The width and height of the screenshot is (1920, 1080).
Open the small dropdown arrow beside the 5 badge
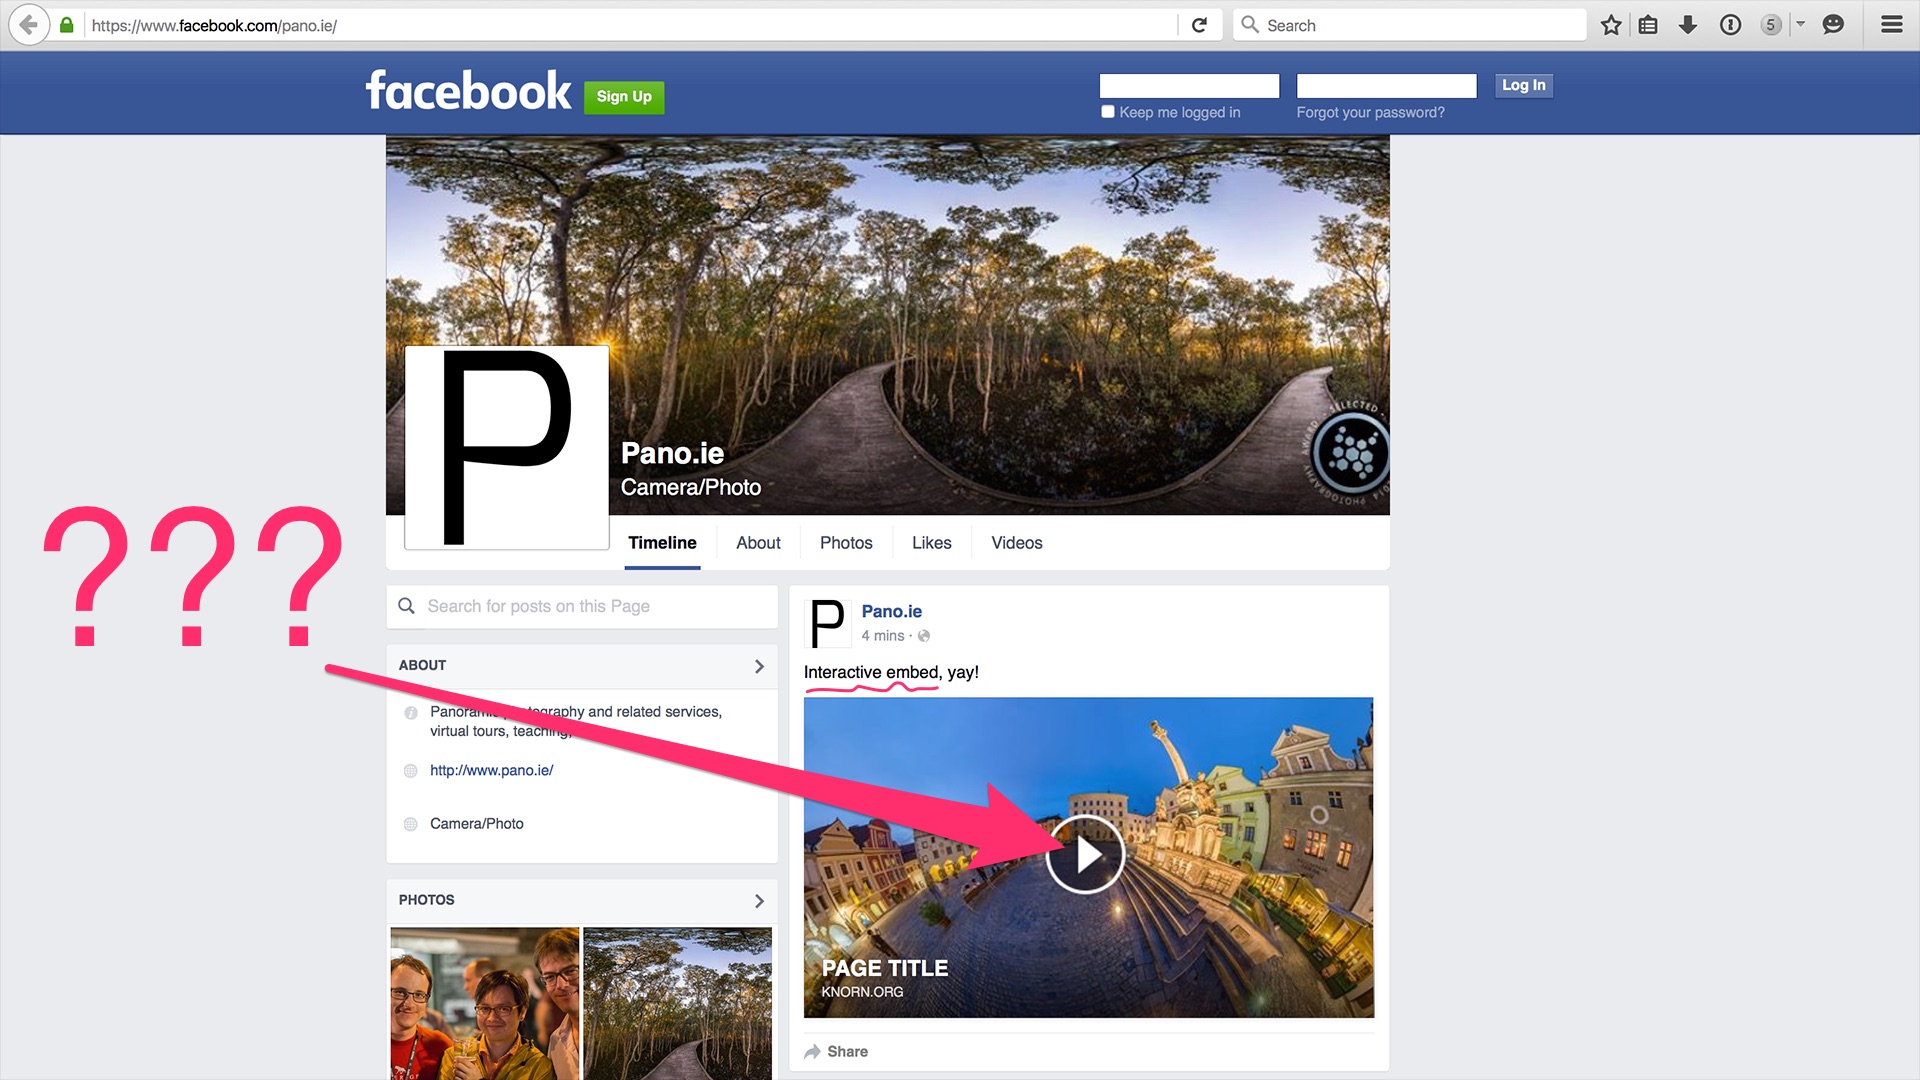coord(1800,24)
